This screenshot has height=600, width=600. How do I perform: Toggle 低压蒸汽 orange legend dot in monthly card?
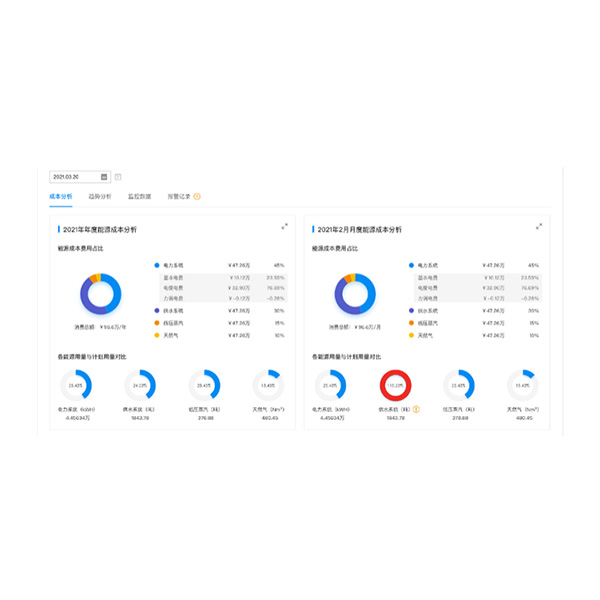pos(411,323)
